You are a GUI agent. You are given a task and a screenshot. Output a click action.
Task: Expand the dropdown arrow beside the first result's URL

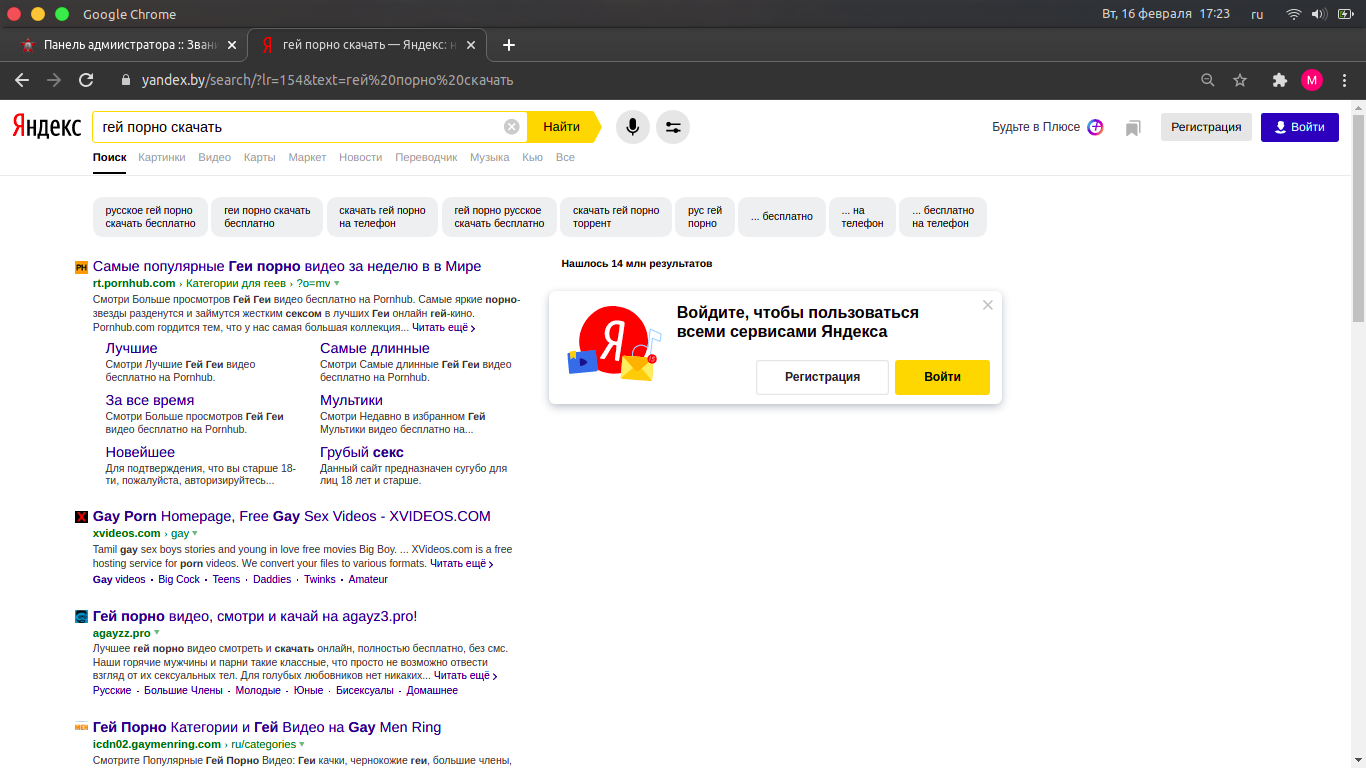[x=337, y=284]
